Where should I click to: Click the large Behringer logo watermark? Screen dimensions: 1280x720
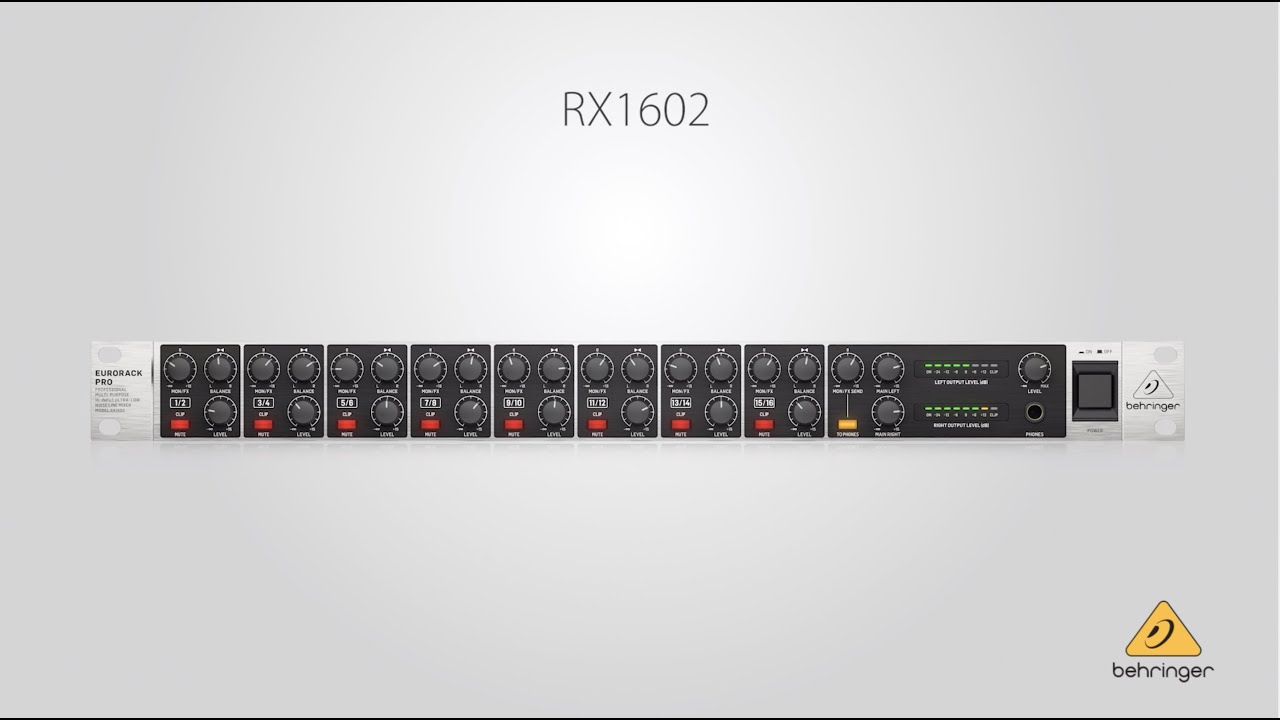1162,641
